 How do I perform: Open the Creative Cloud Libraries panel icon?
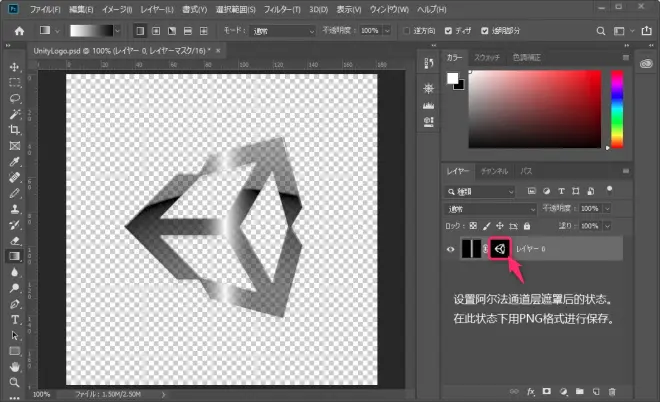click(646, 64)
